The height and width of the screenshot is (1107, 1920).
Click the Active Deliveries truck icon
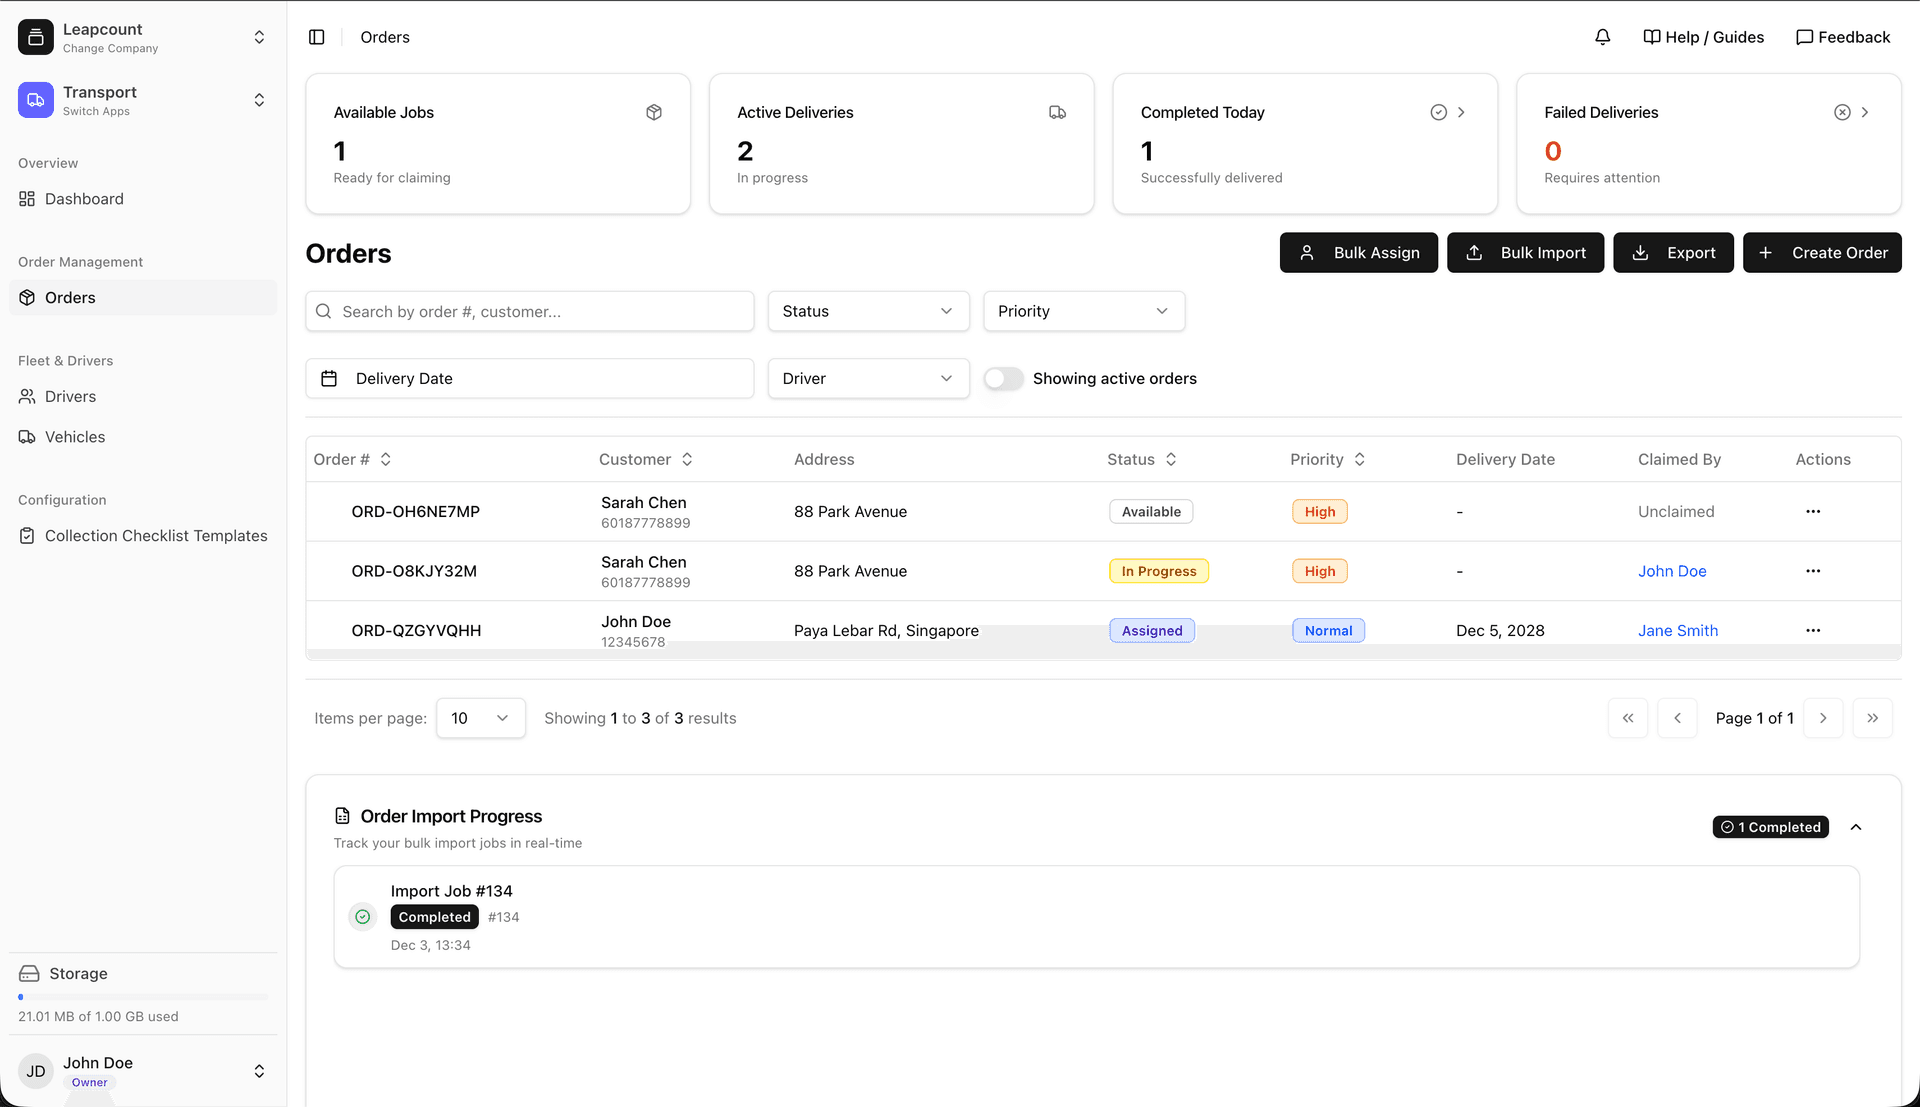coord(1057,112)
